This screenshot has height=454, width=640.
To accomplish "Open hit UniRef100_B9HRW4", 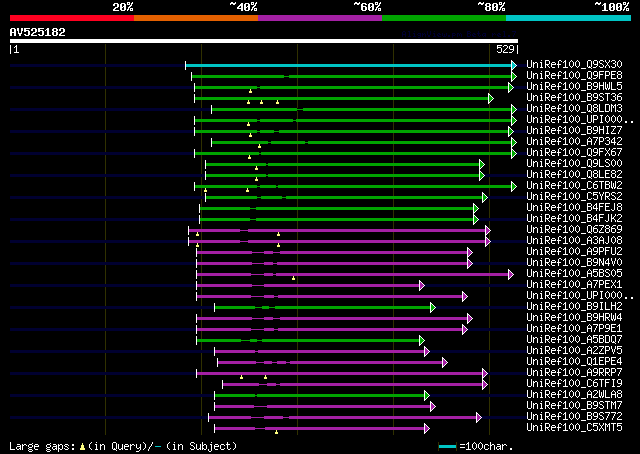I will coord(574,318).
